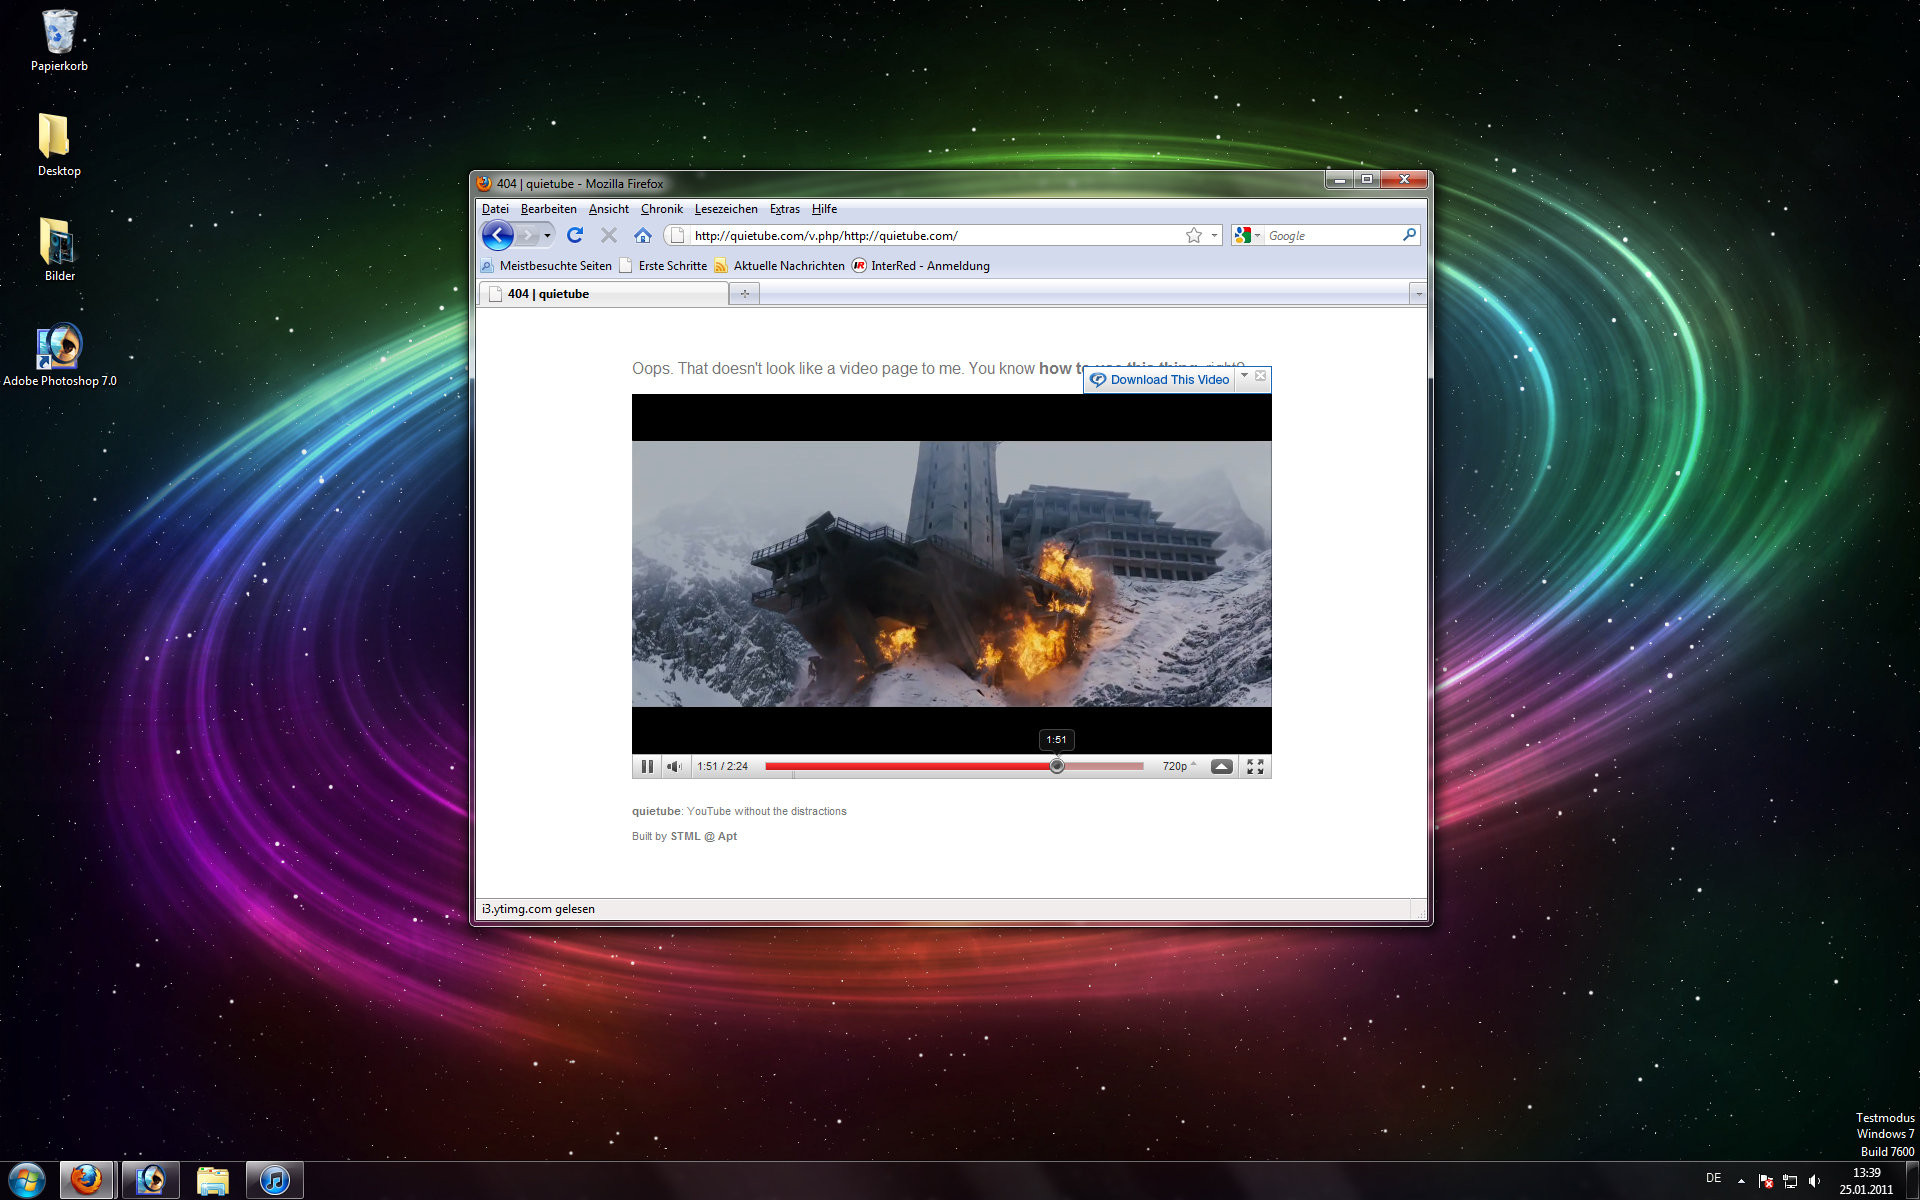Open the Lesezeichen menu

pos(726,209)
